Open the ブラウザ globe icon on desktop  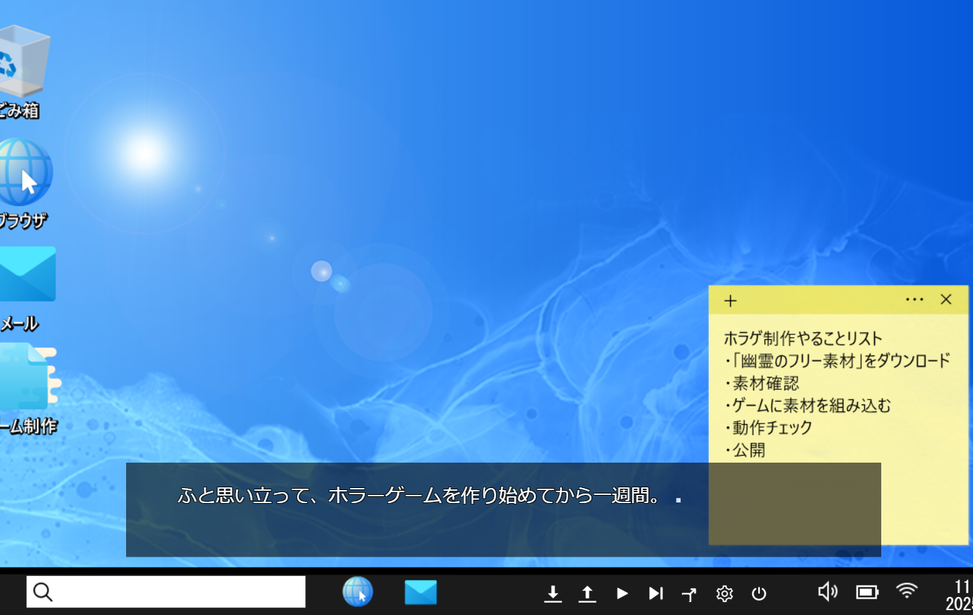[x=22, y=172]
